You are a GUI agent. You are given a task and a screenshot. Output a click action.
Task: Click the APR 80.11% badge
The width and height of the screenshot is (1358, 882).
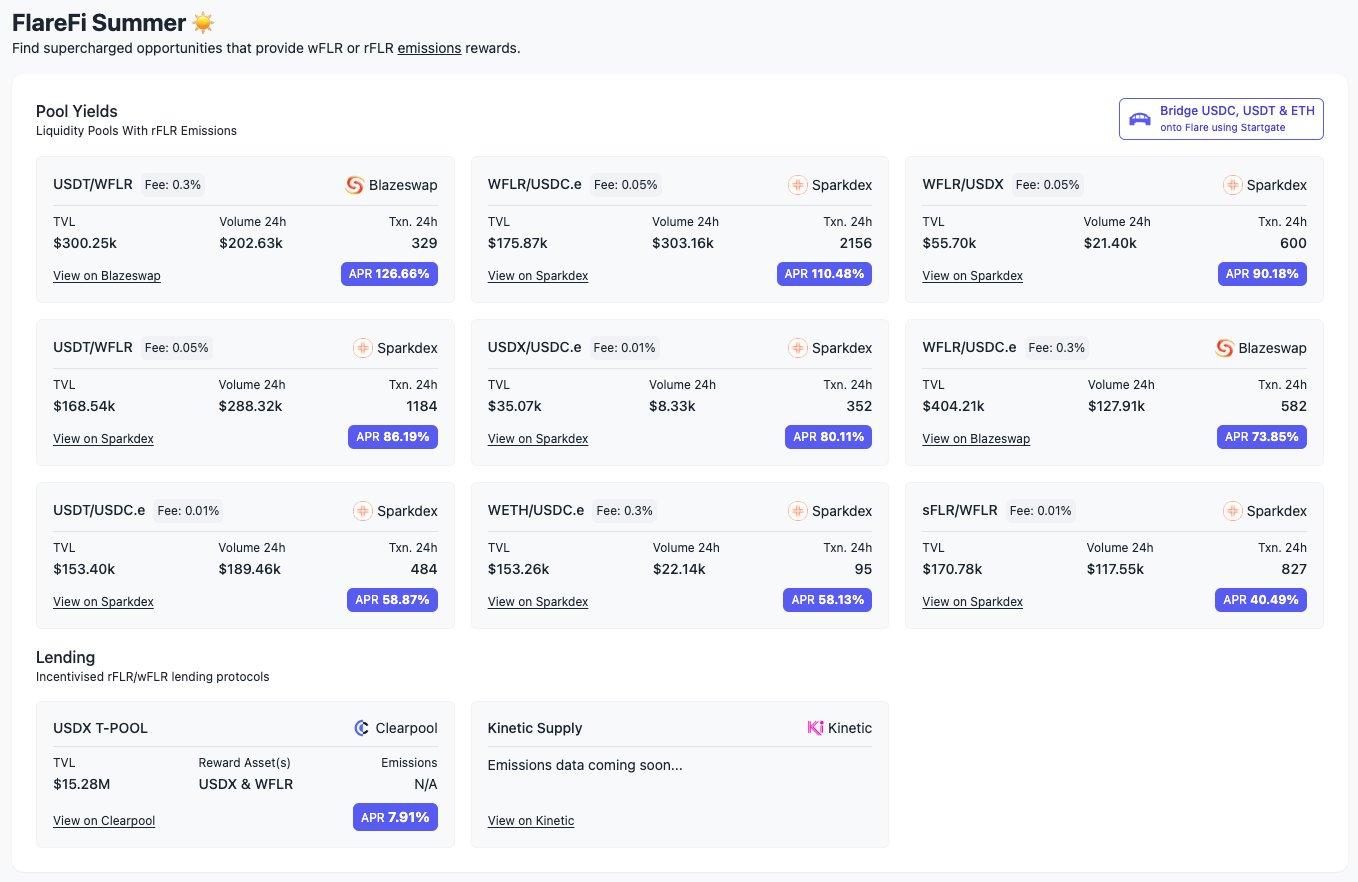828,437
